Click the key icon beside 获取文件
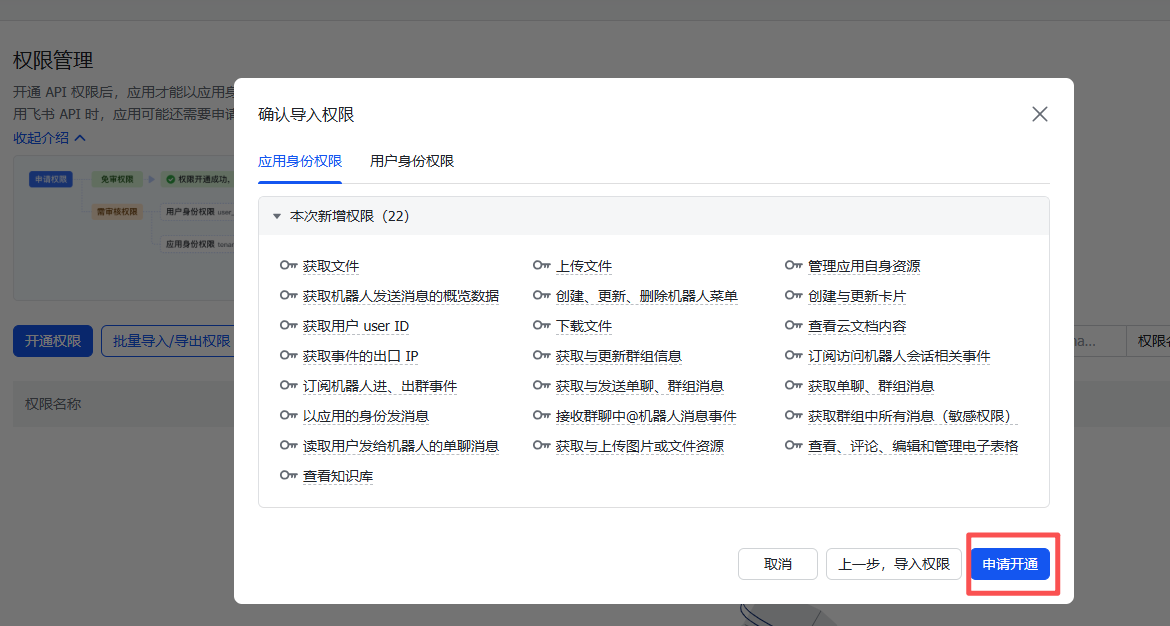 point(286,265)
